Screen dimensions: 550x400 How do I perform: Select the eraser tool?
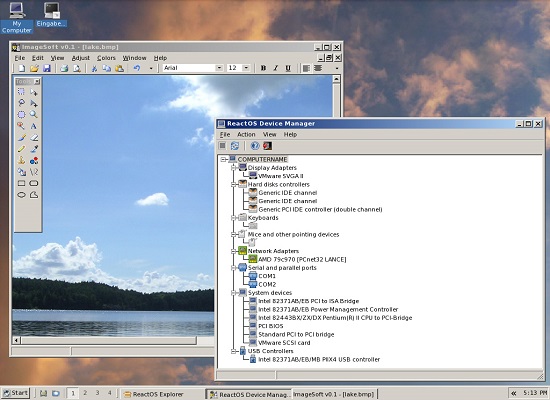click(x=34, y=138)
